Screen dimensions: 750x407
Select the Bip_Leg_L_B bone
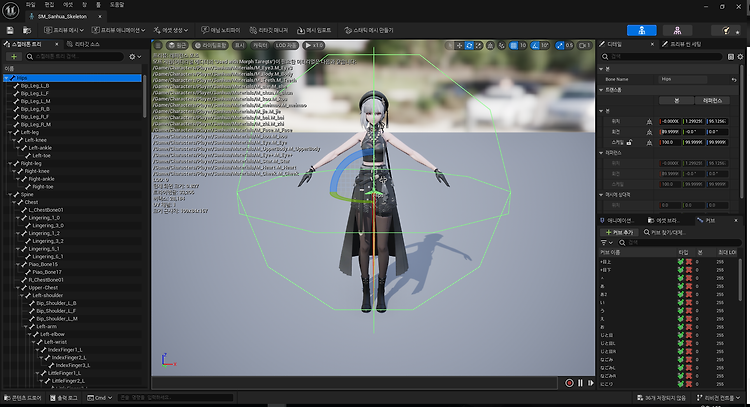pyautogui.click(x=34, y=86)
